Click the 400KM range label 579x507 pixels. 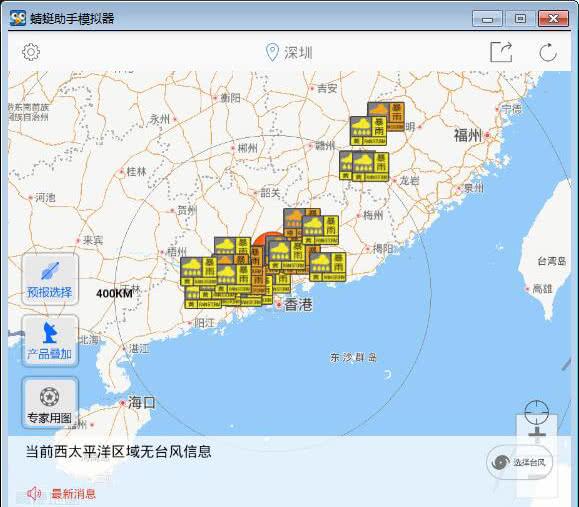[x=114, y=294]
